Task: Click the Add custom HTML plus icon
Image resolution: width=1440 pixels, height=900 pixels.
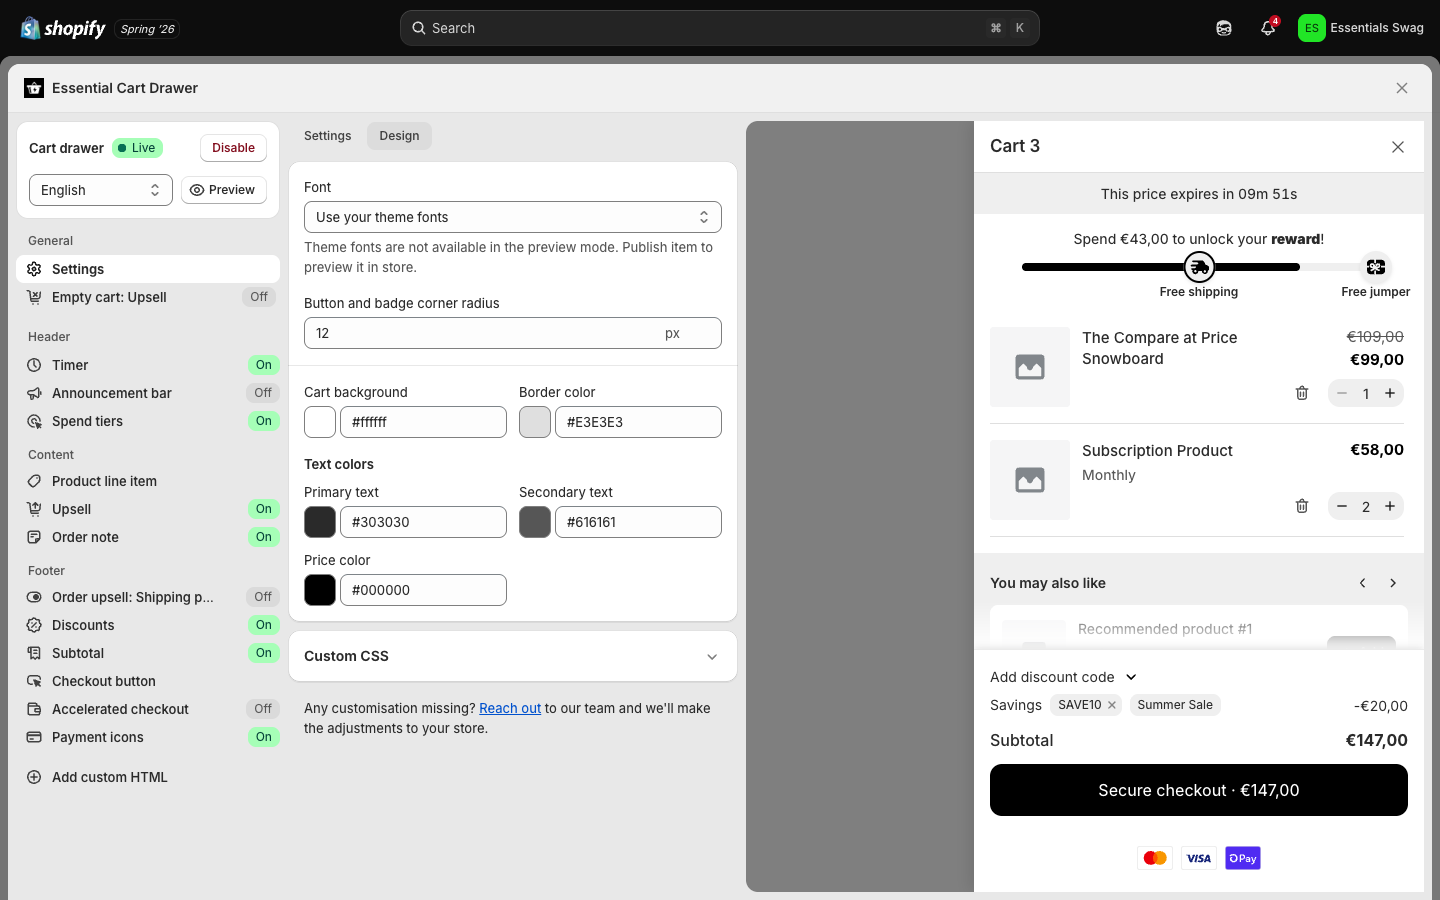Action: [x=34, y=777]
